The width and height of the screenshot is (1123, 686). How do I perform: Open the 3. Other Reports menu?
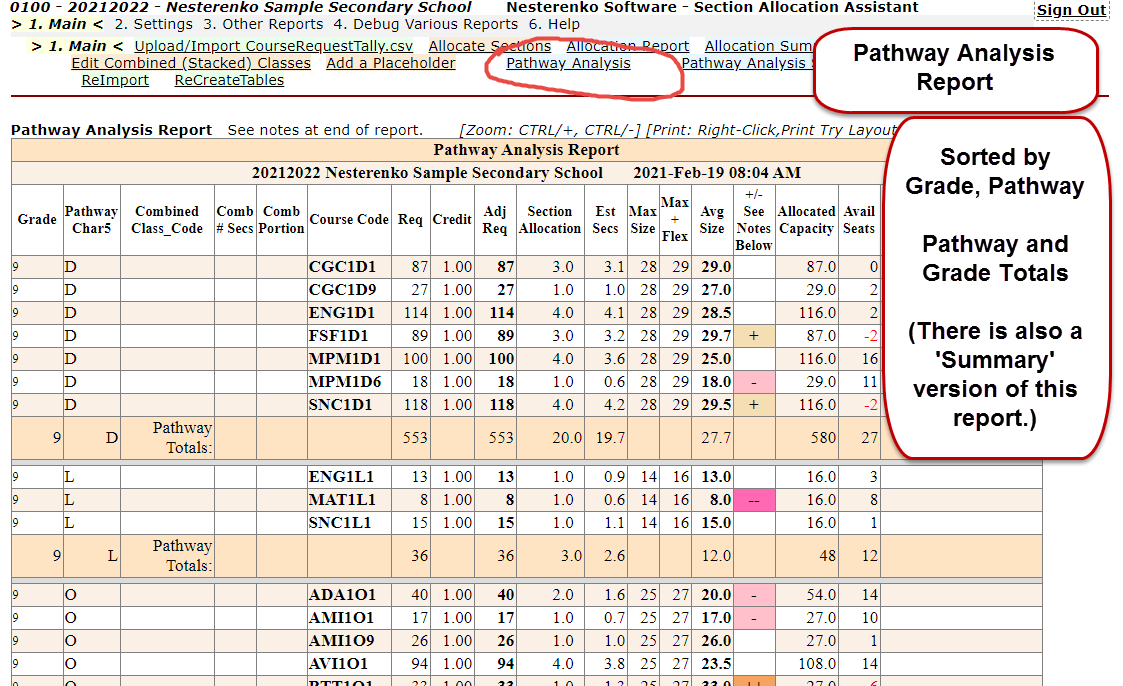pos(263,24)
